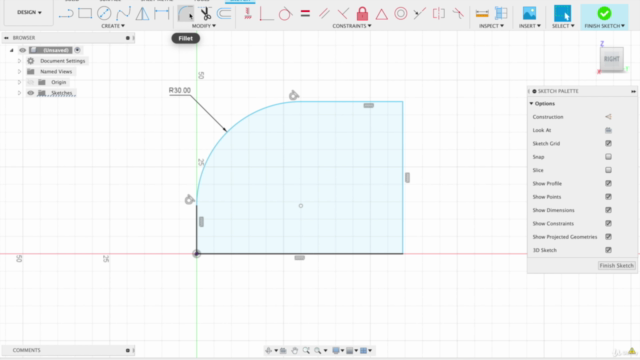Select the Offset tool
The width and height of the screenshot is (640, 360).
pos(224,13)
